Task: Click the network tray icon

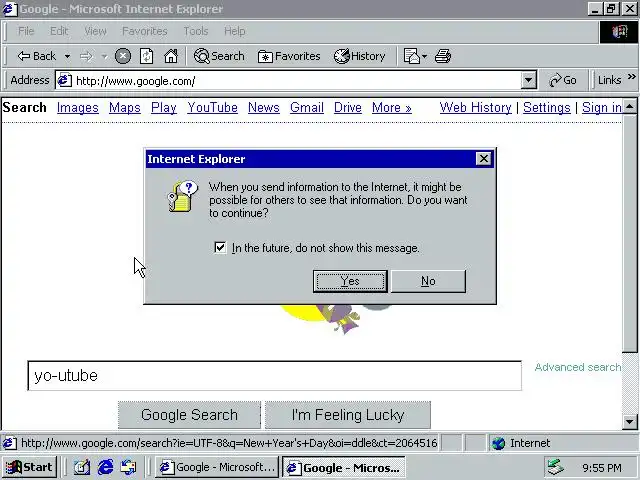Action: (x=556, y=467)
